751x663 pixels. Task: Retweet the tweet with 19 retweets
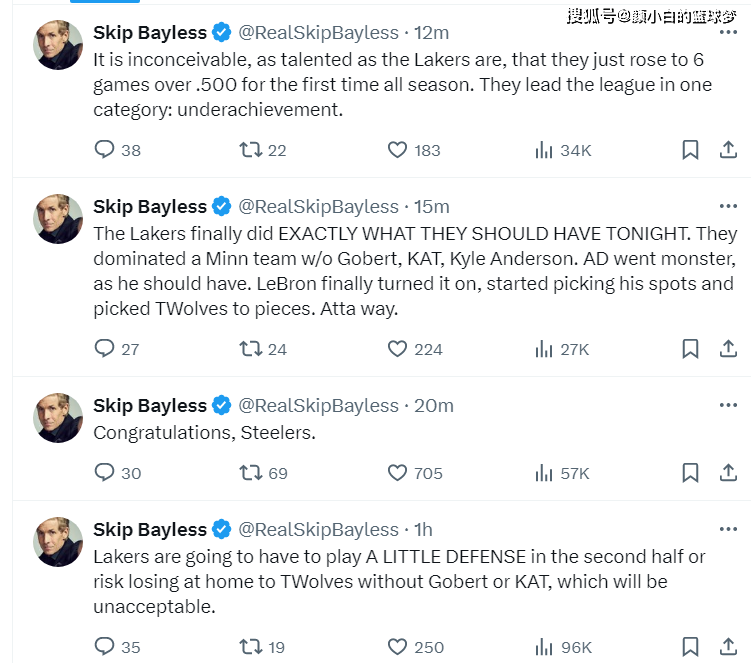coord(250,647)
